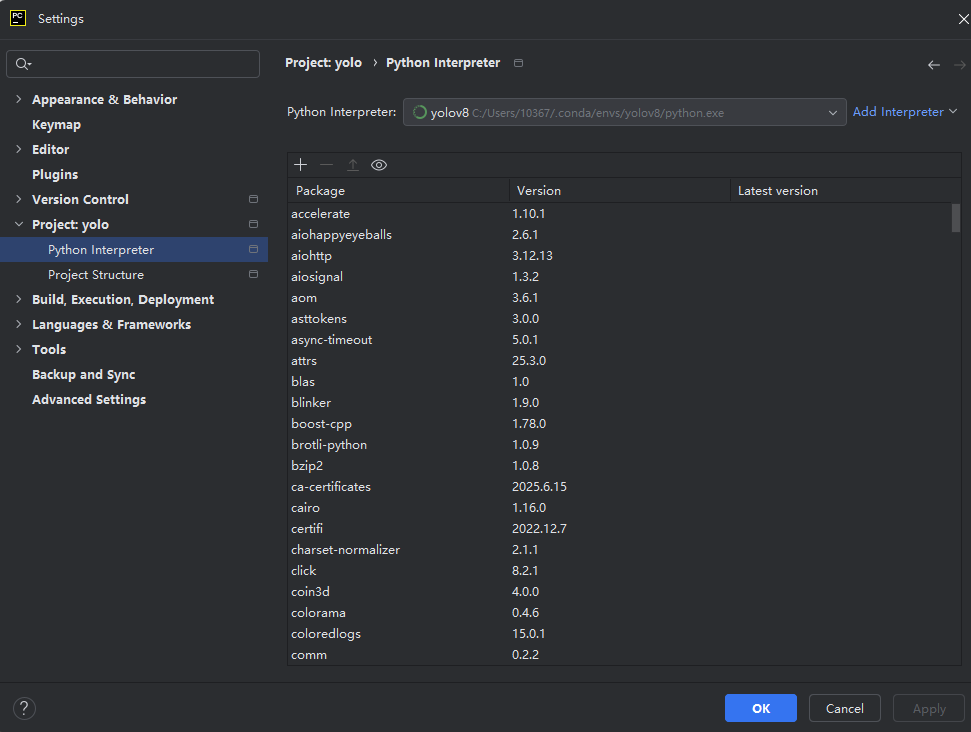Select the async-timeout package row
The height and width of the screenshot is (732, 971).
click(x=619, y=340)
